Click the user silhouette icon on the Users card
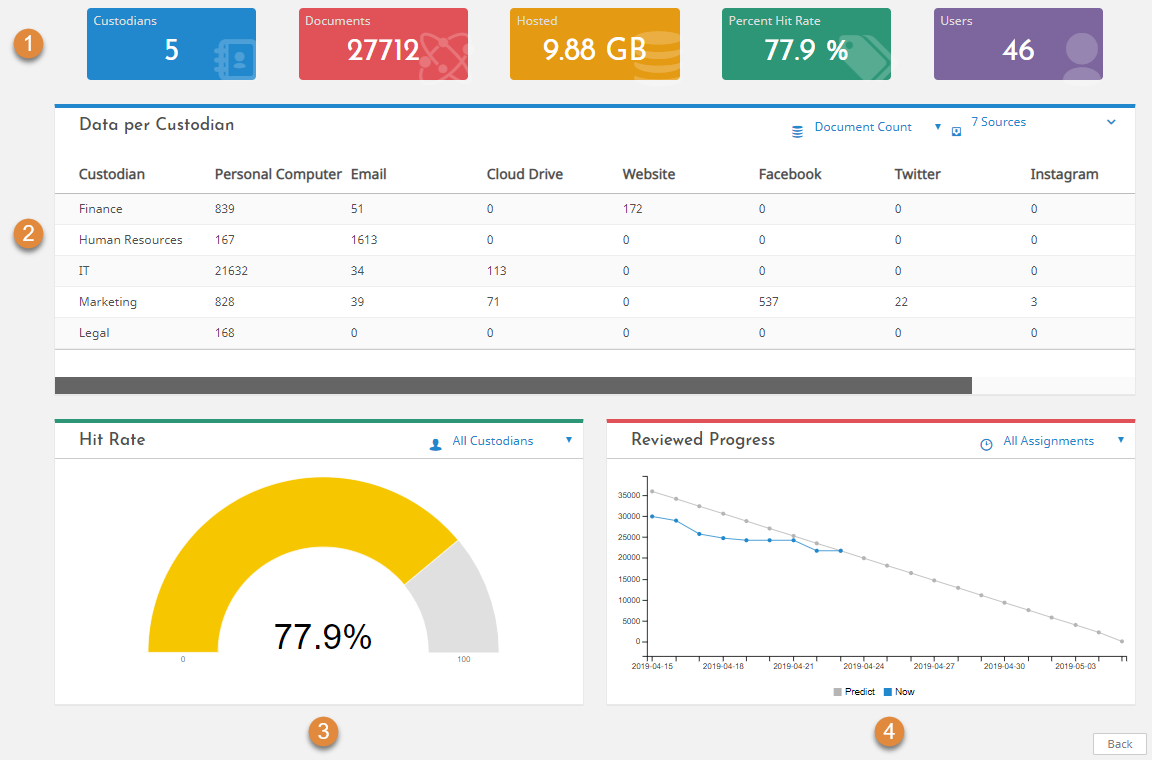1152x760 pixels. click(x=1080, y=50)
